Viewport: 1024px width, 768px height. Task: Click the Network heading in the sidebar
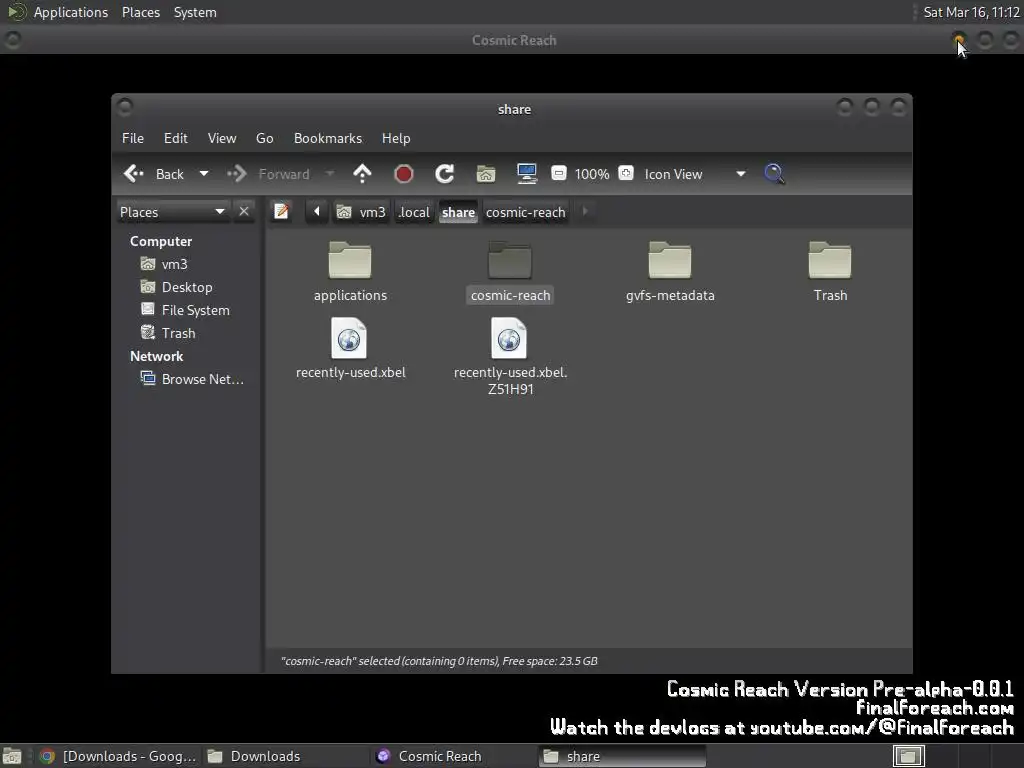pyautogui.click(x=156, y=356)
